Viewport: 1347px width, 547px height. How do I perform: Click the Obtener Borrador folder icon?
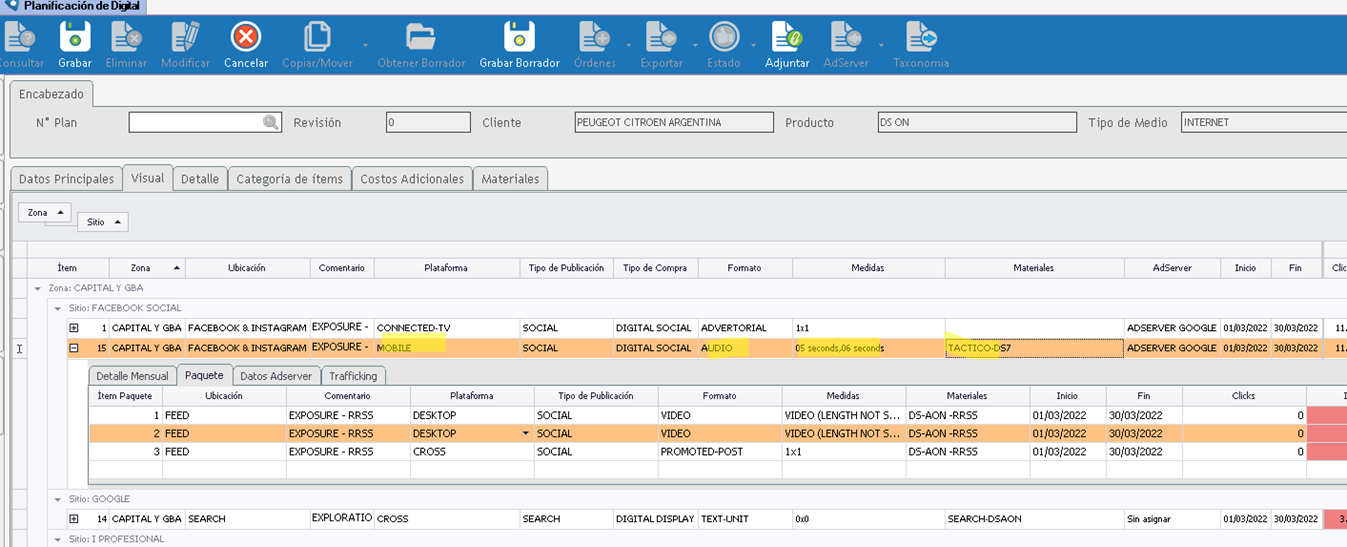[x=421, y=38]
